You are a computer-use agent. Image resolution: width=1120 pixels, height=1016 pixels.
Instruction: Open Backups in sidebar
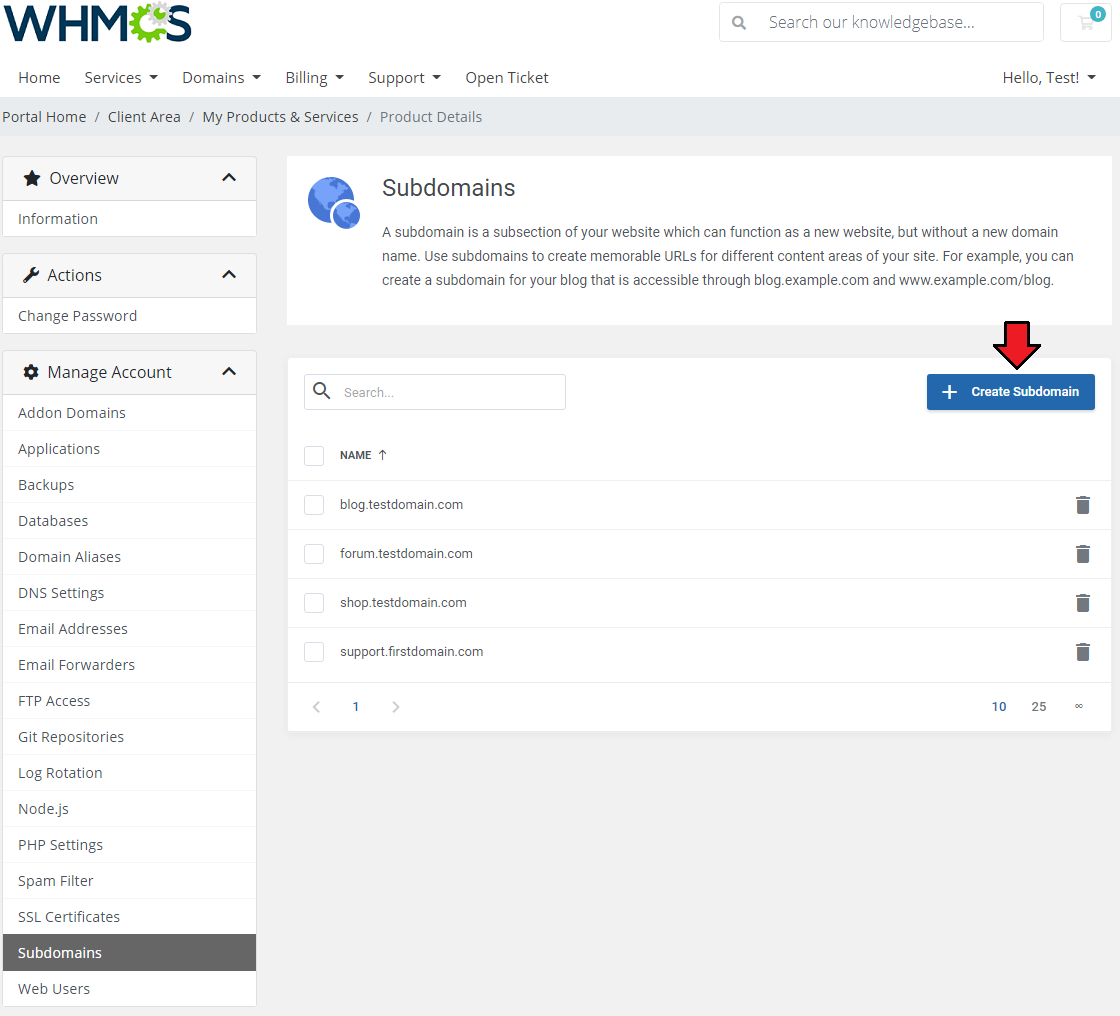pyautogui.click(x=129, y=485)
